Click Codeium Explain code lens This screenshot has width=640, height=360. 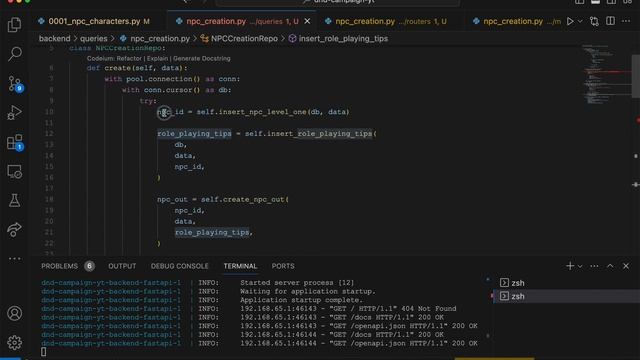point(157,59)
